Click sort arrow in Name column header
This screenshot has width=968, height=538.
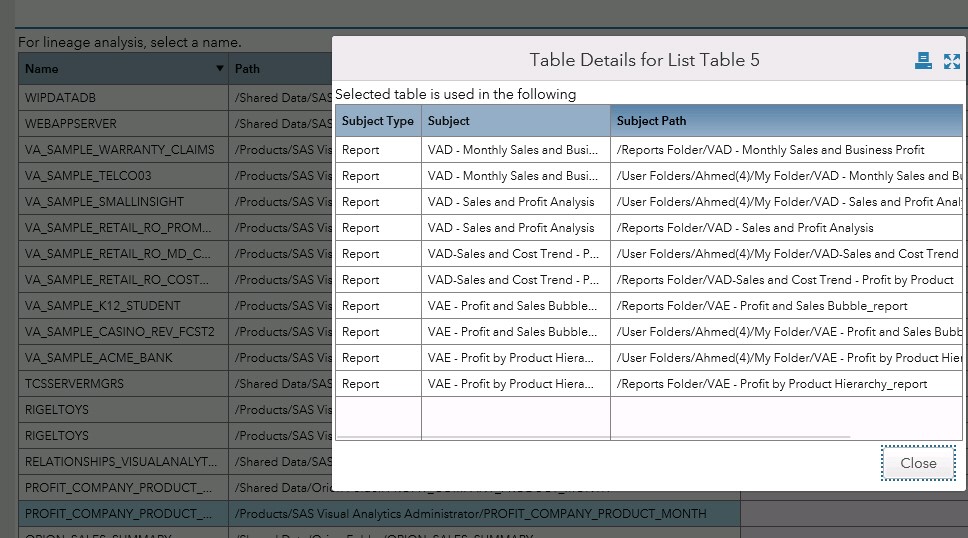[220, 69]
